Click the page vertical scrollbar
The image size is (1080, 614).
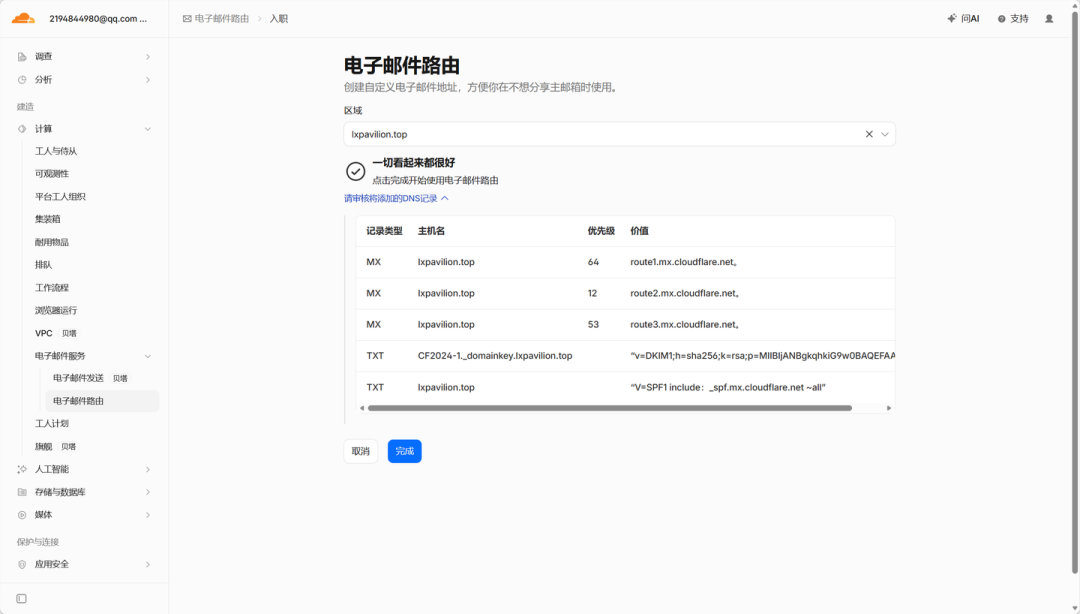pos(1074,293)
